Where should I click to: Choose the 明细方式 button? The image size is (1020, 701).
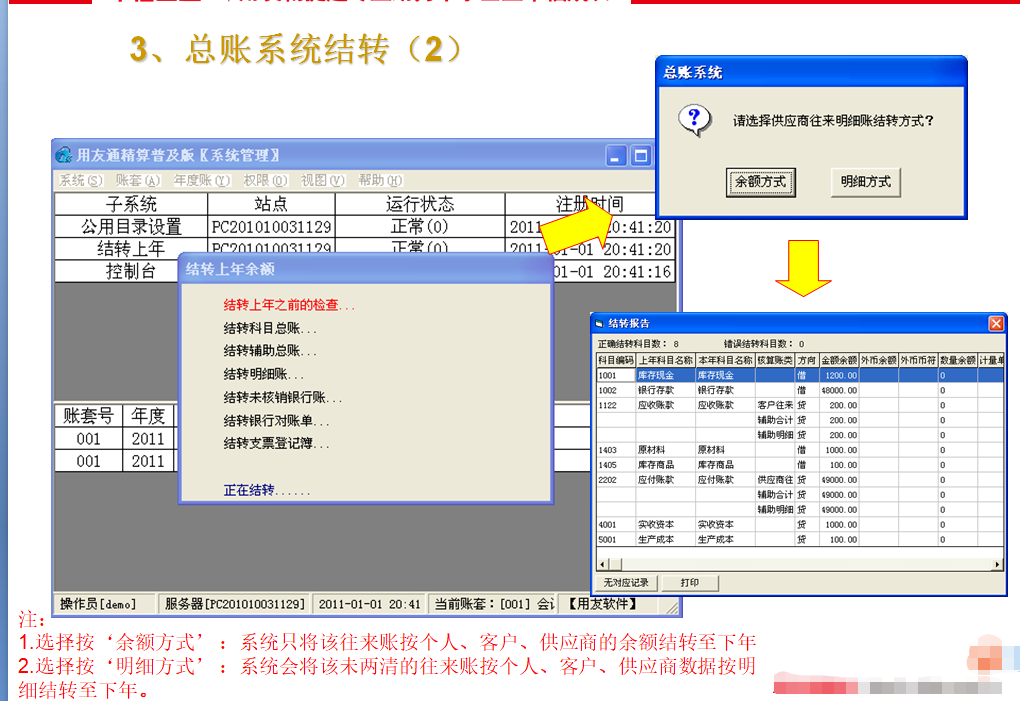pyautogui.click(x=866, y=182)
